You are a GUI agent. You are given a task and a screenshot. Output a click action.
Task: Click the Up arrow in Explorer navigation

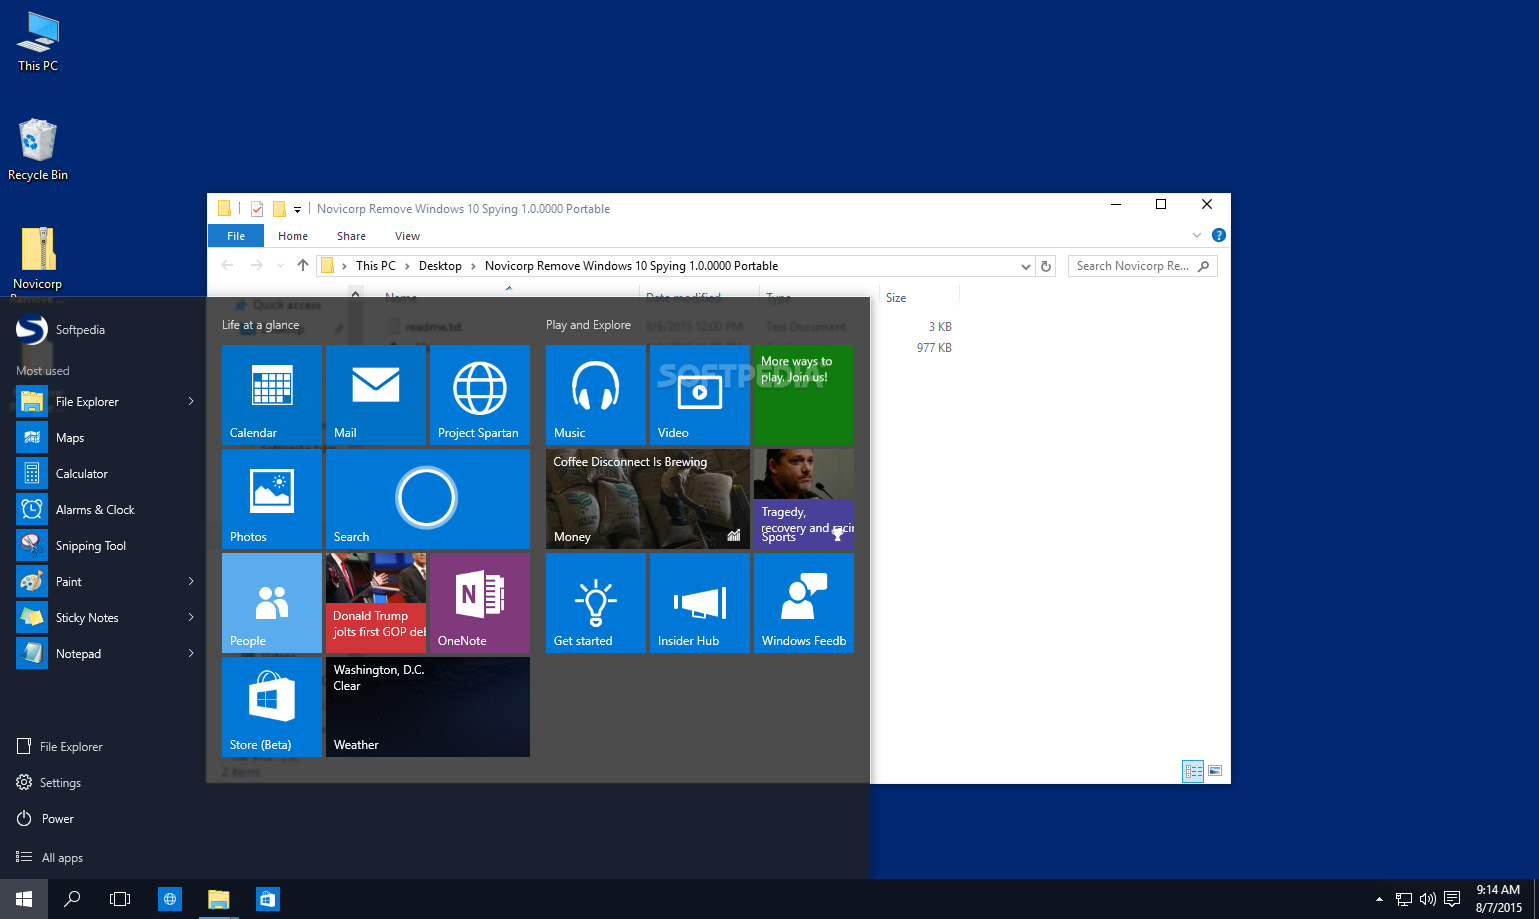[303, 266]
